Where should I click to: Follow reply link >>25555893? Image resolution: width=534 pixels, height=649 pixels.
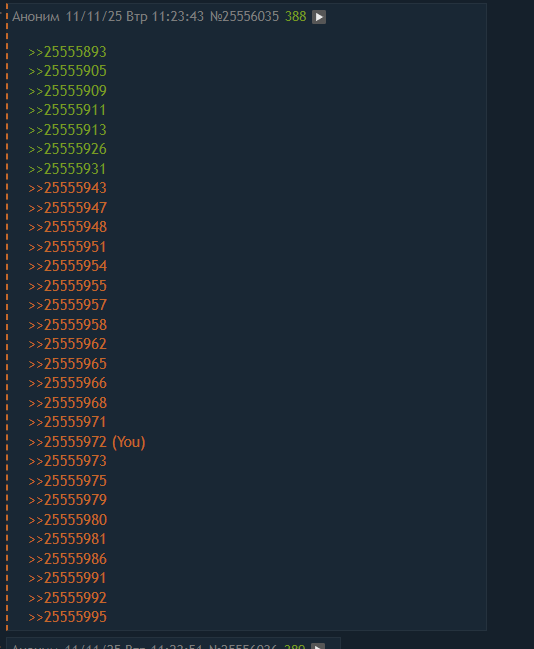click(67, 52)
